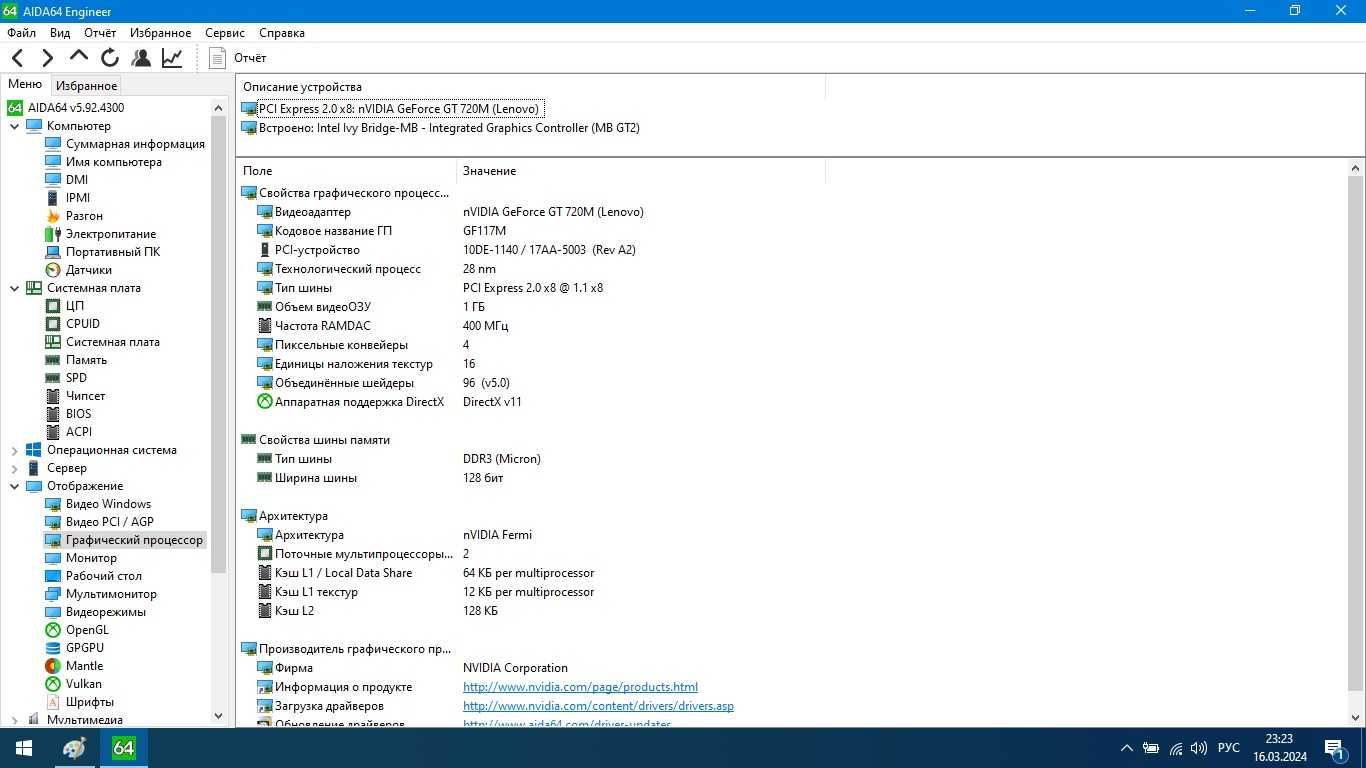Viewport: 1366px width, 768px height.
Task: Expand the Сервер tree node
Action: (x=15, y=468)
